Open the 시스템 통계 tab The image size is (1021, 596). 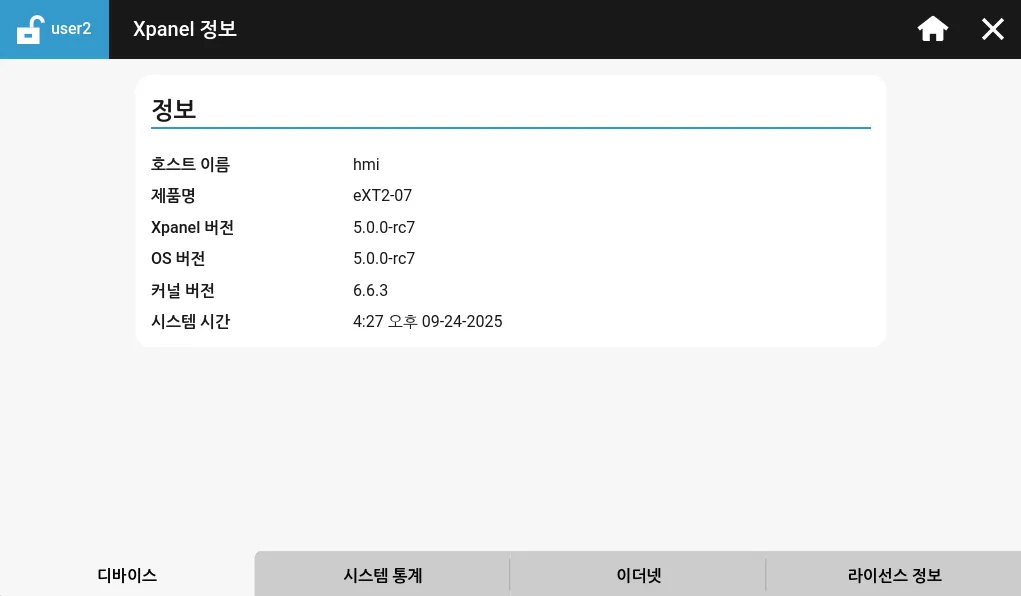tap(383, 575)
